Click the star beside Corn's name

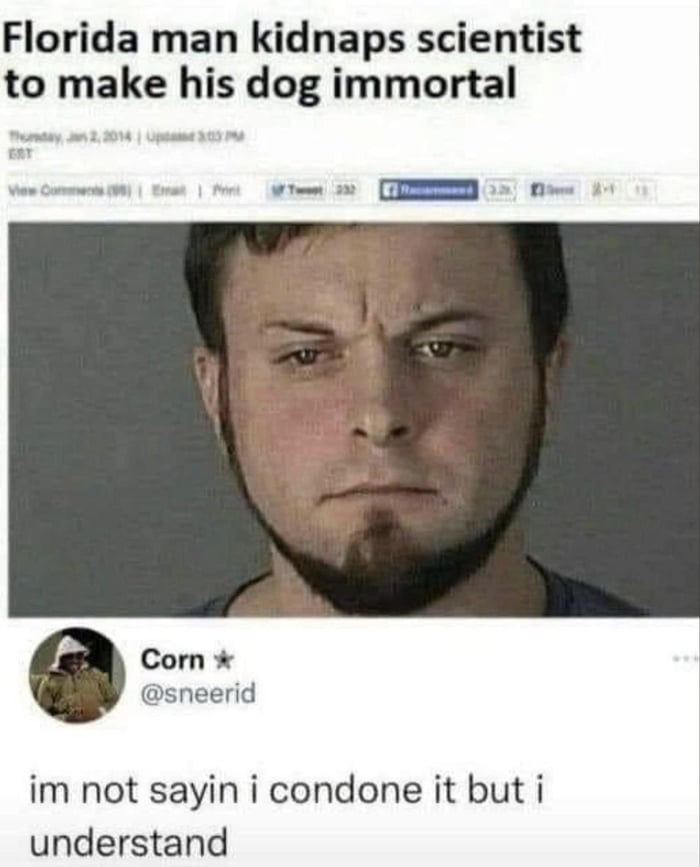click(x=223, y=660)
